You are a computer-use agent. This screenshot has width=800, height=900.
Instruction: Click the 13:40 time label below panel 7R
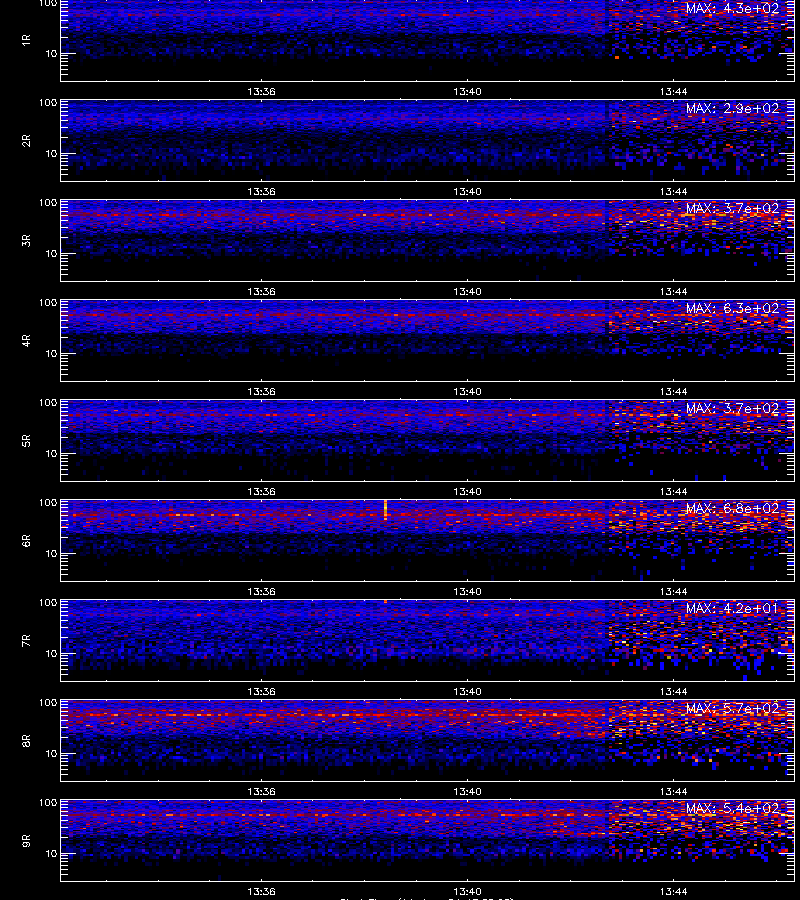click(x=467, y=692)
